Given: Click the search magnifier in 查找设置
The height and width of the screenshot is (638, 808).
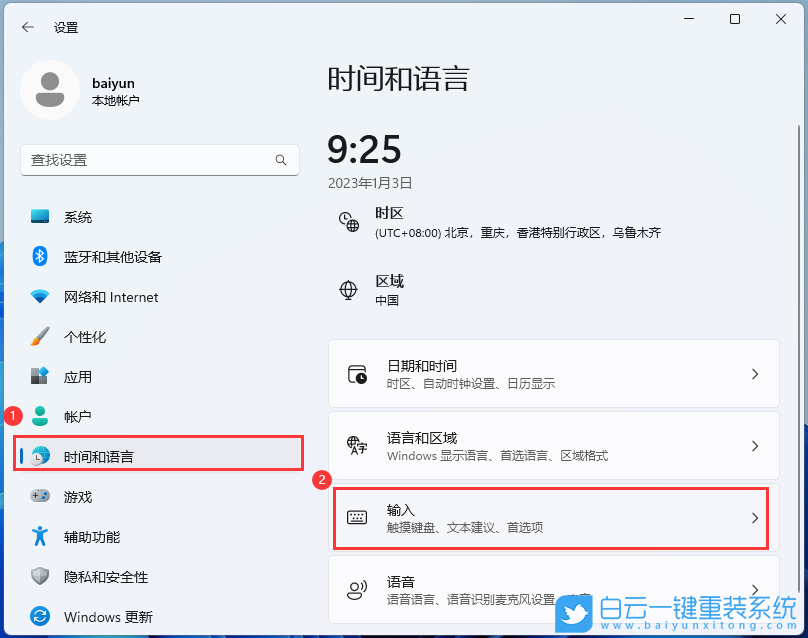Looking at the screenshot, I should click(281, 160).
